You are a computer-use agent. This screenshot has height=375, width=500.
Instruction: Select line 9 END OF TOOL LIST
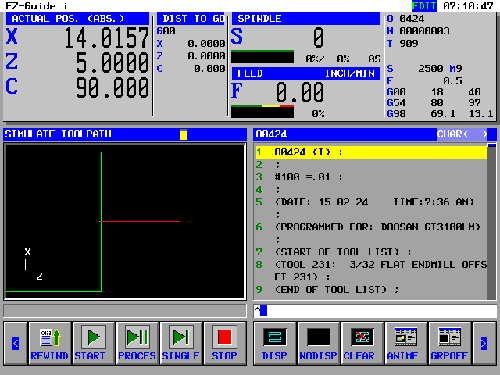click(x=371, y=289)
